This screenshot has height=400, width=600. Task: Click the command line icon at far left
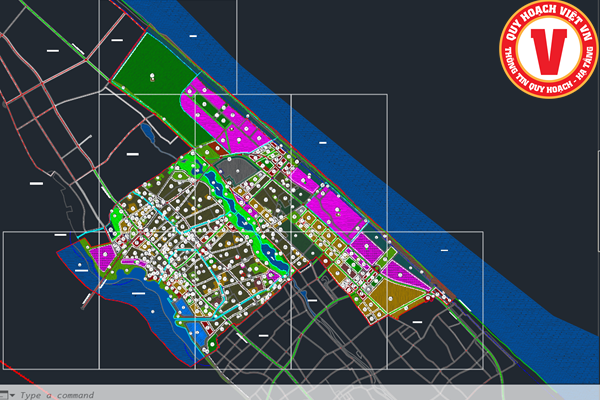(6, 394)
